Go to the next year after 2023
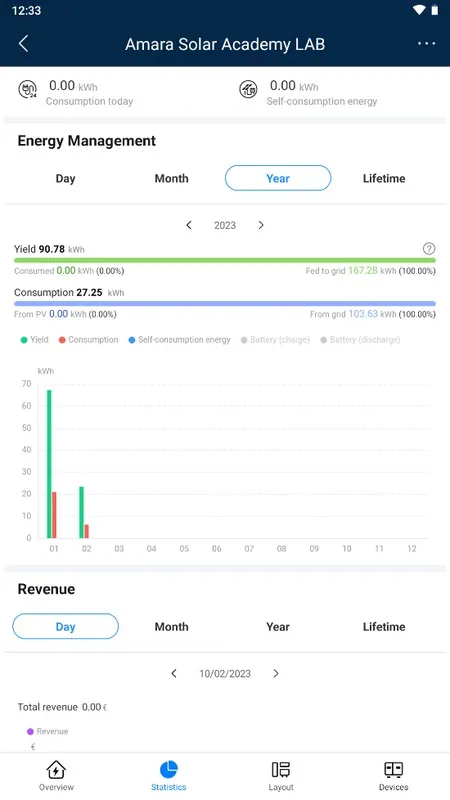This screenshot has height=800, width=450. [x=261, y=225]
